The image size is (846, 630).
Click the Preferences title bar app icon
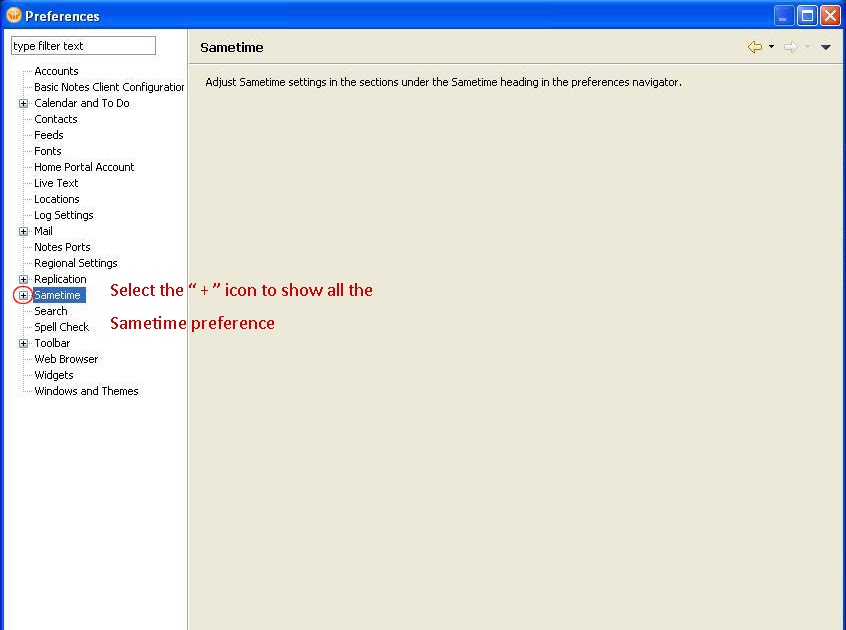[x=13, y=15]
